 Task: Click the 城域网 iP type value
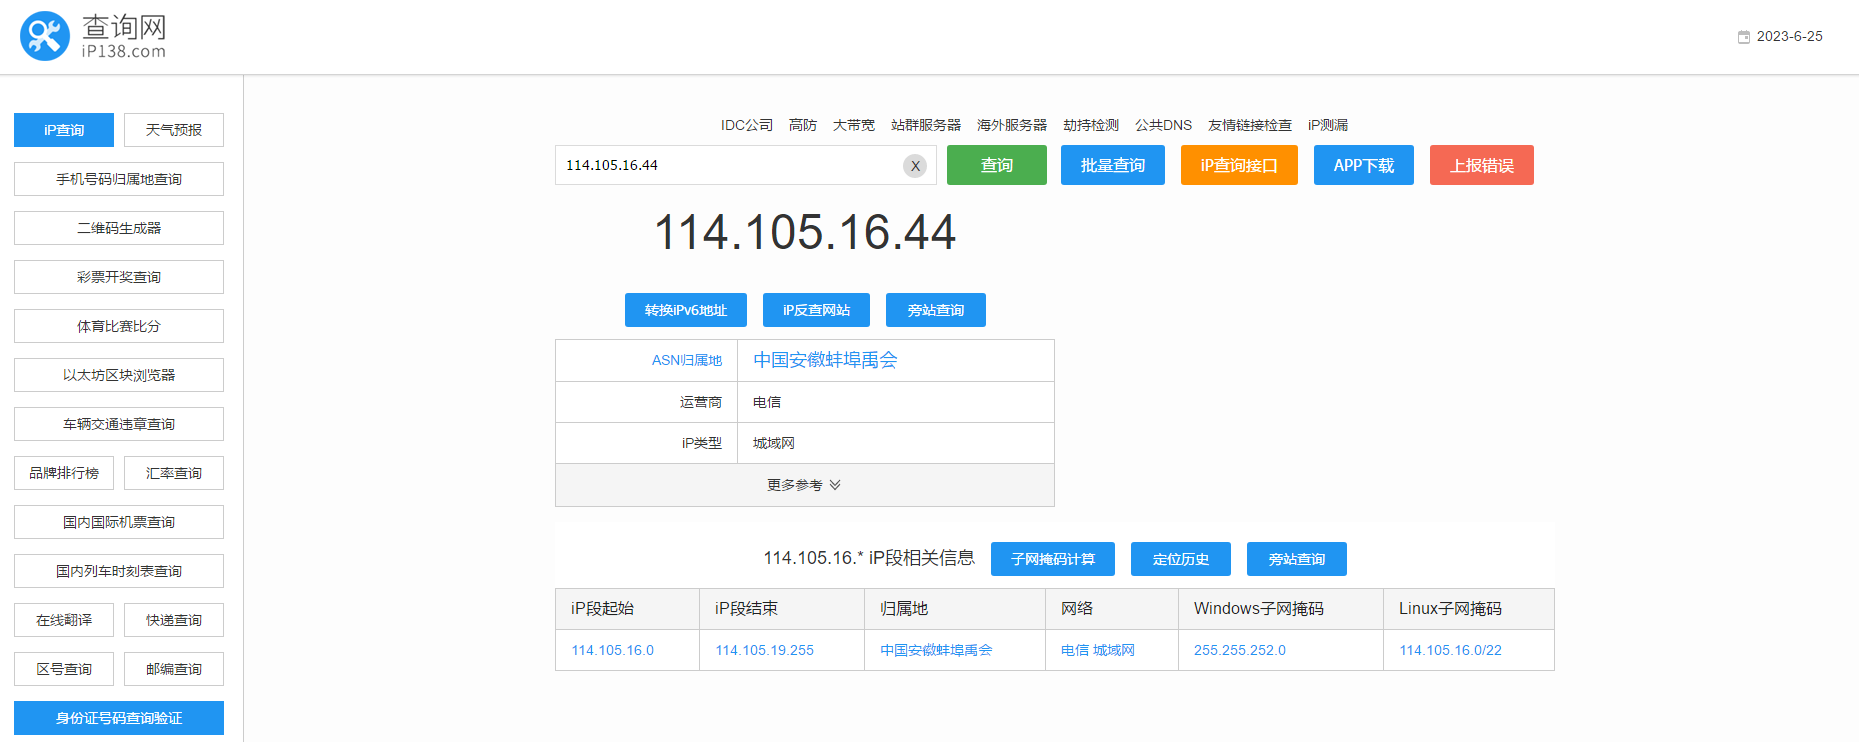pos(774,443)
